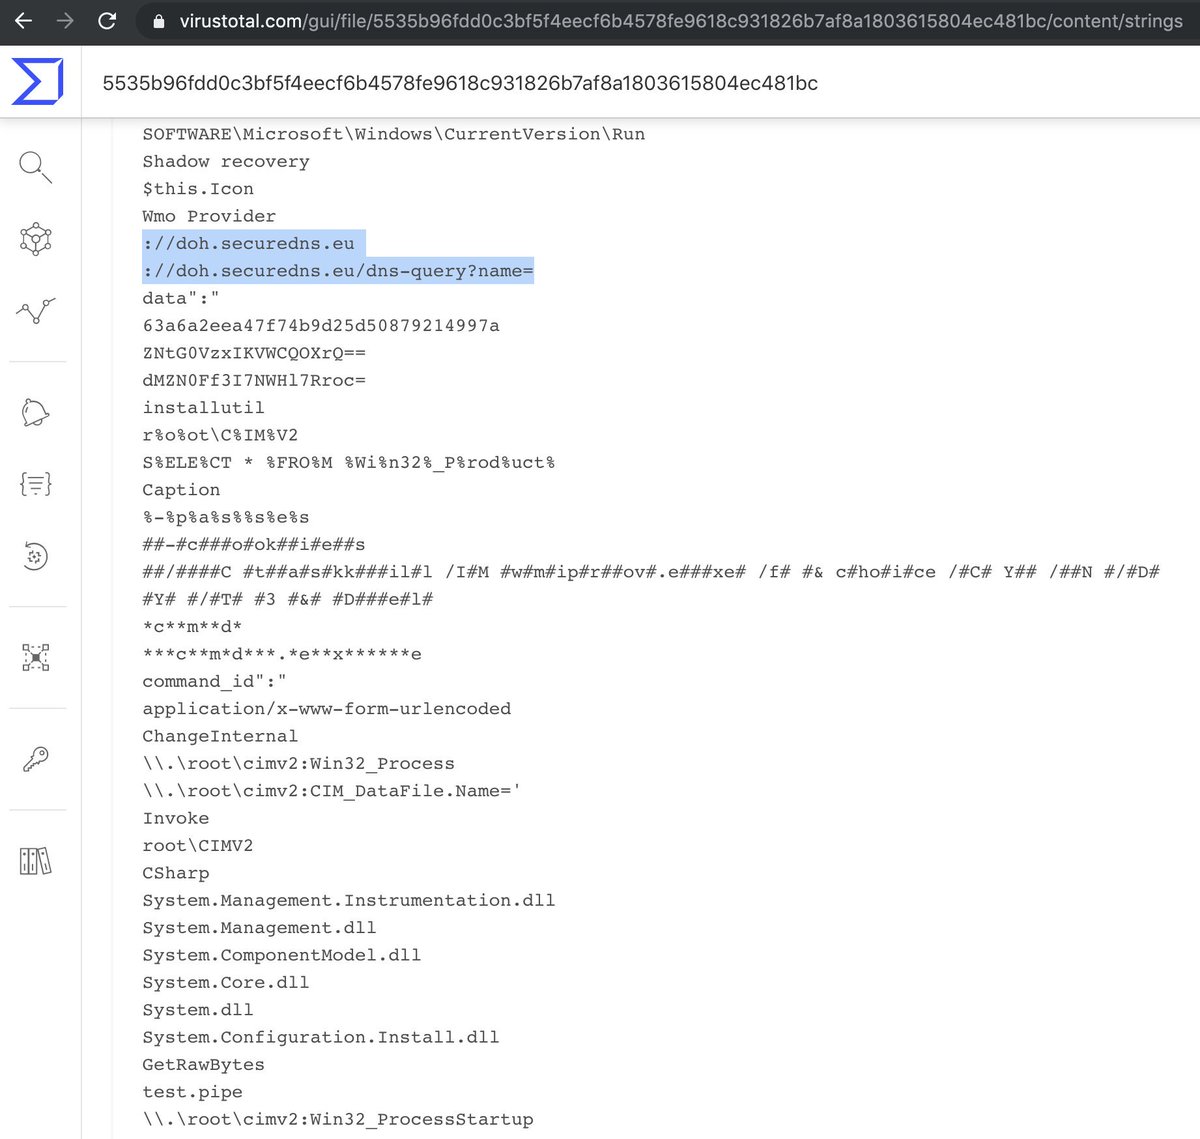This screenshot has height=1139, width=1200.
Task: Select the 'System.Management.dll' string
Action: click(259, 928)
